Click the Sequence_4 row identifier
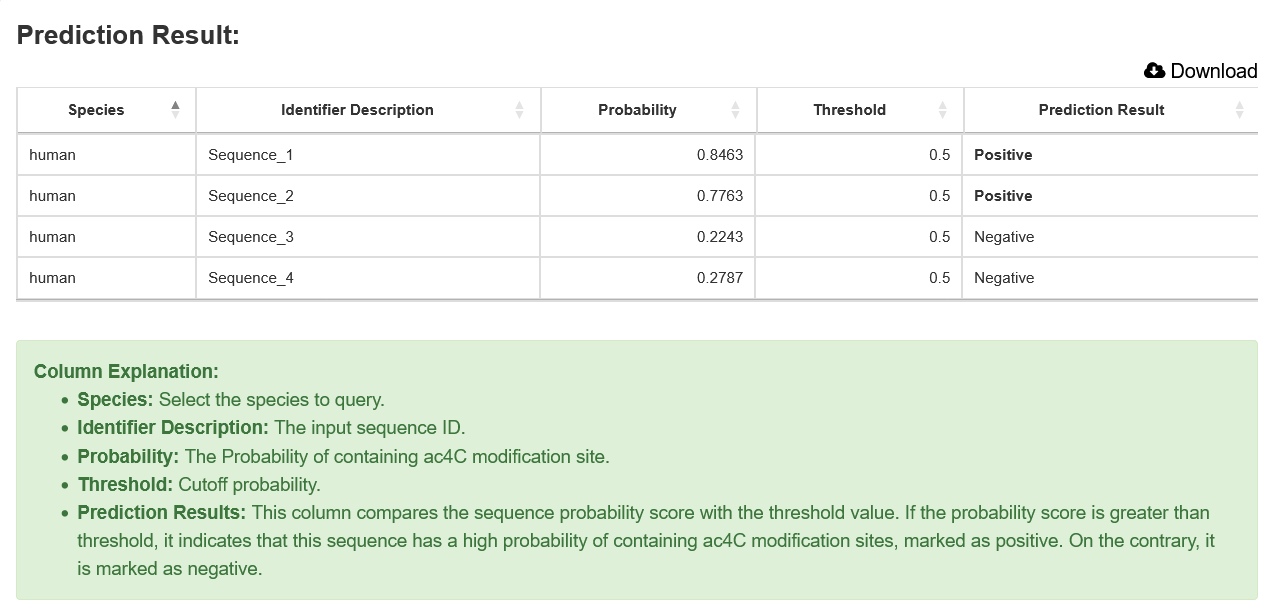 251,278
